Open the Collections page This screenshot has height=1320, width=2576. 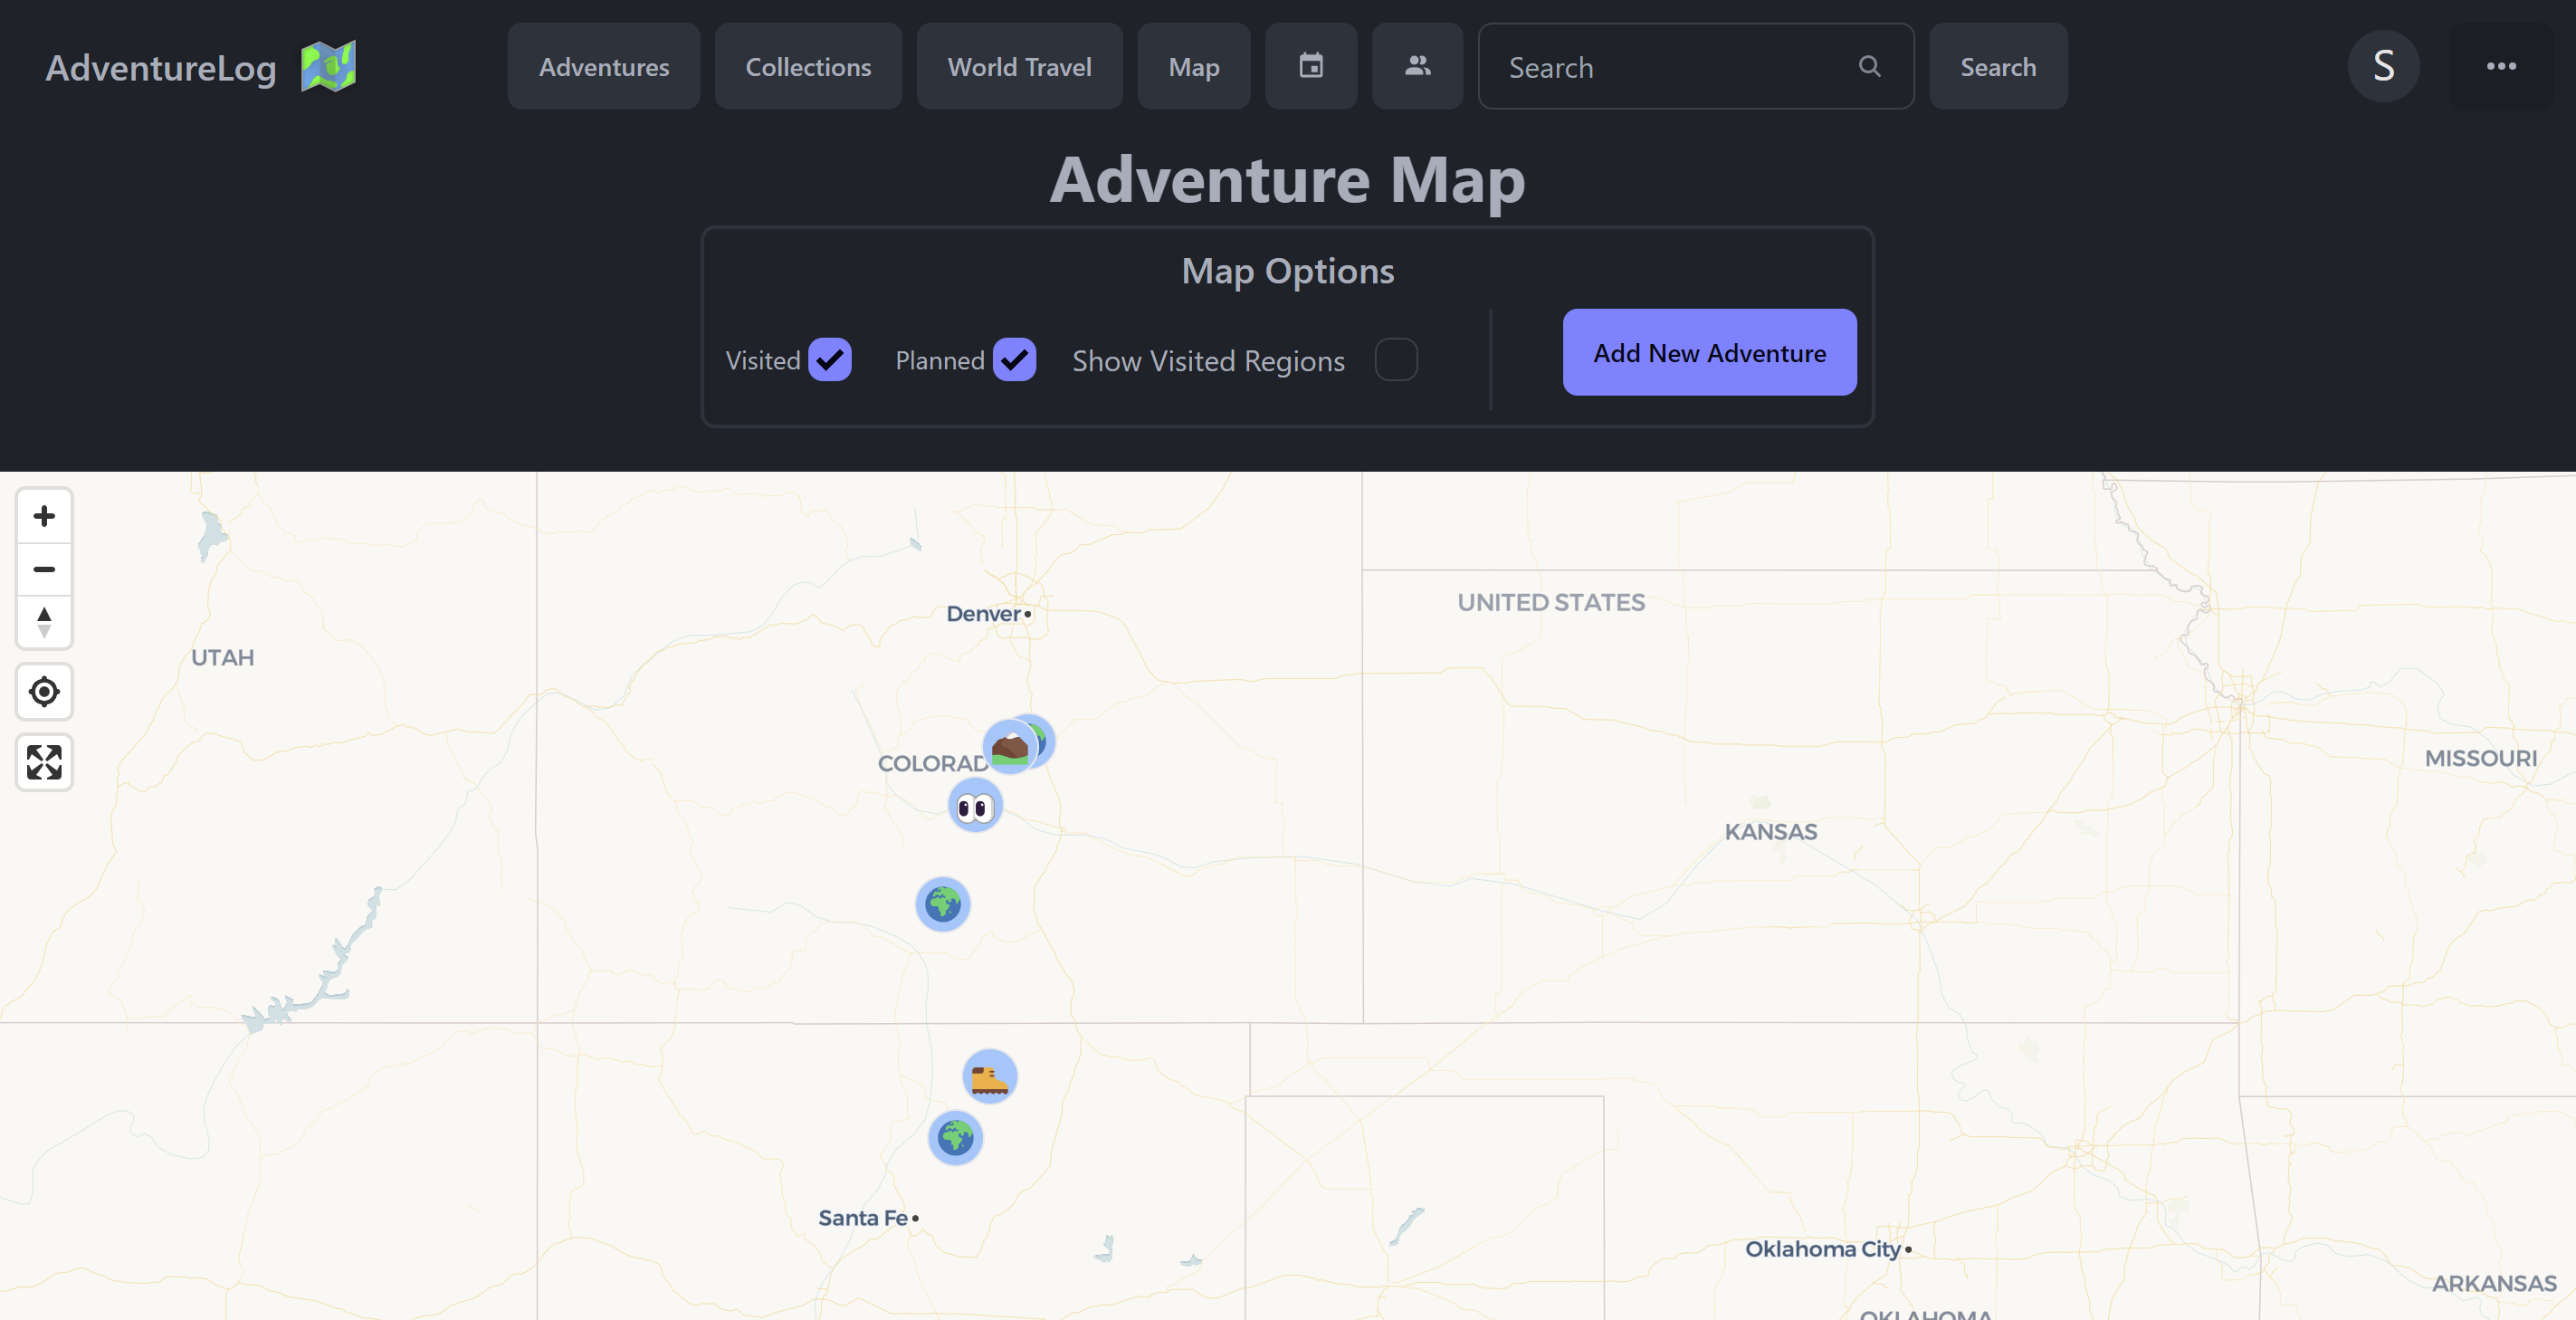click(x=808, y=66)
